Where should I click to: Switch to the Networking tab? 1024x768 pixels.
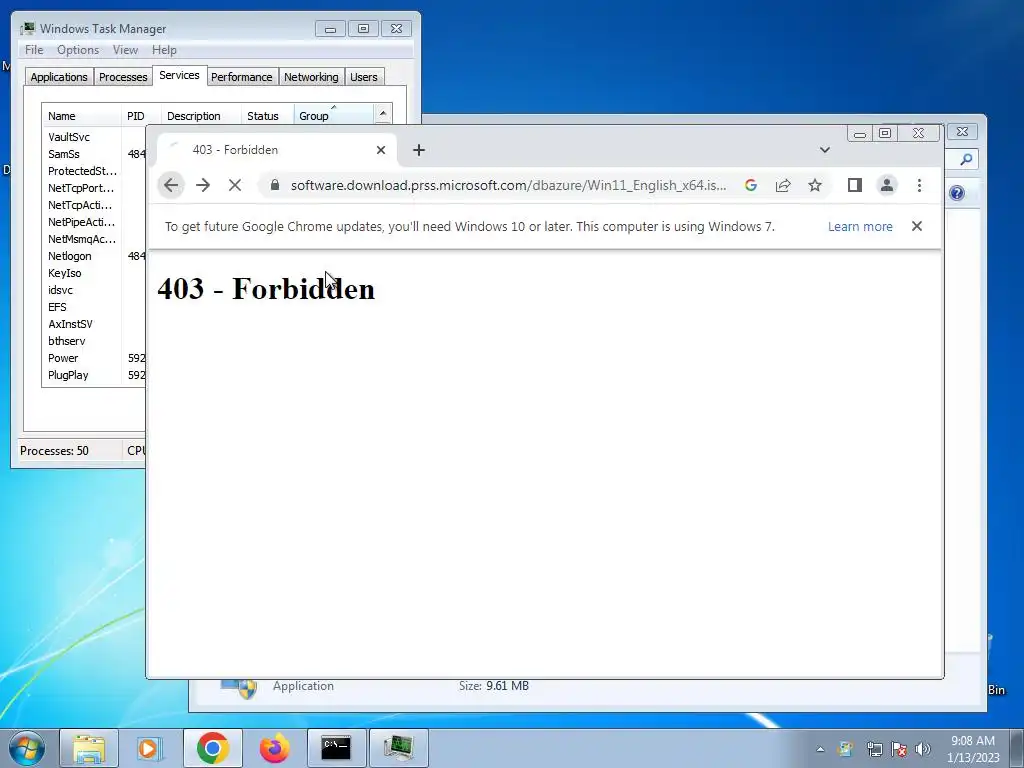(311, 77)
